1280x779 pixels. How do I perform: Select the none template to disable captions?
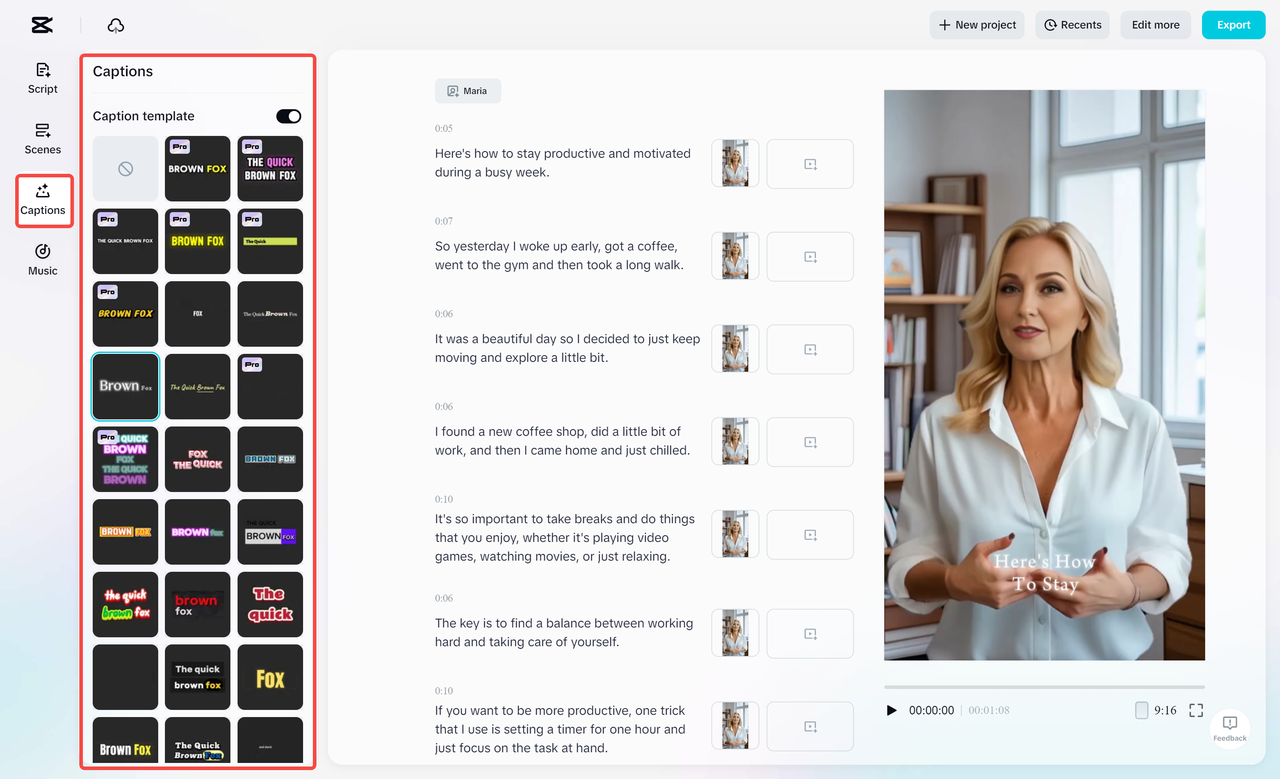pyautogui.click(x=124, y=168)
